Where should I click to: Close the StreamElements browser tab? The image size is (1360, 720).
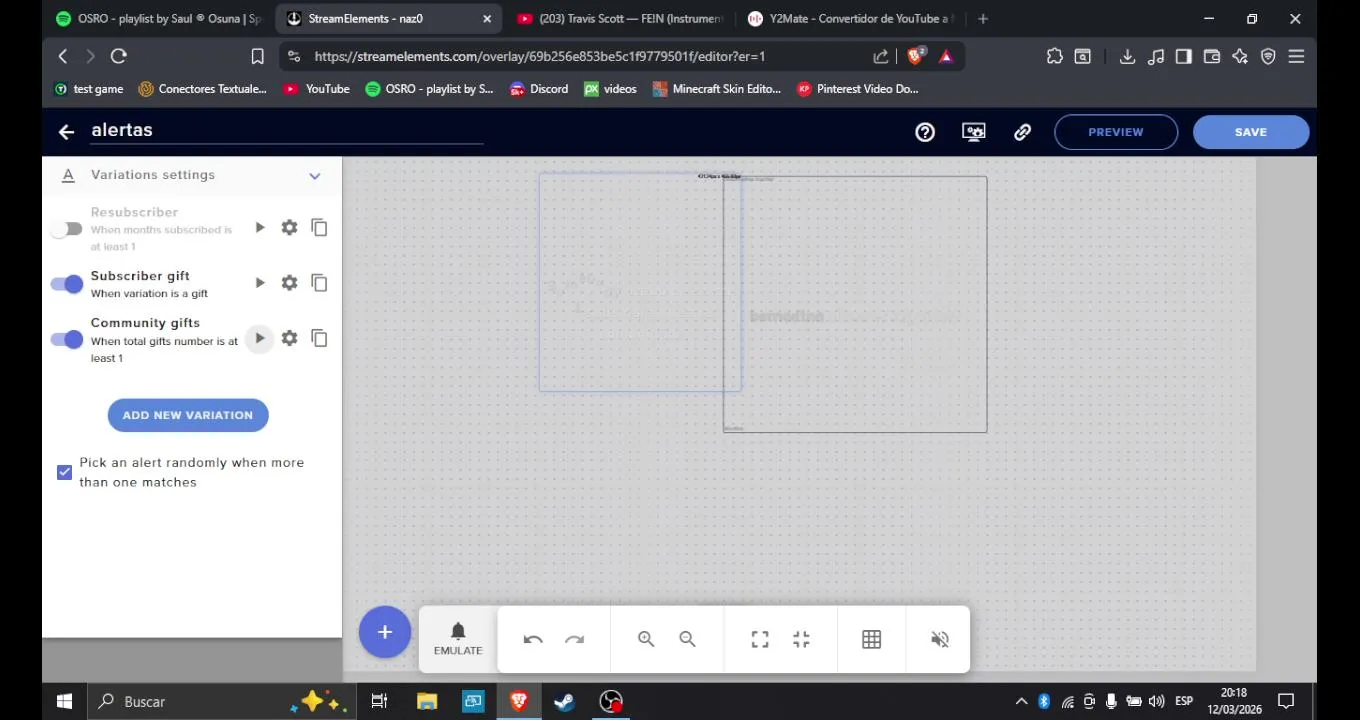pyautogui.click(x=487, y=19)
